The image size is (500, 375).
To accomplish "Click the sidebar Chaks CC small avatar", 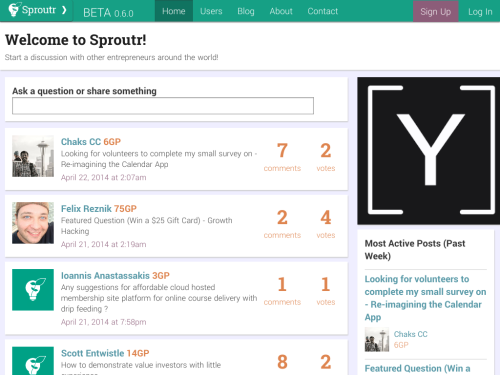I will (377, 339).
